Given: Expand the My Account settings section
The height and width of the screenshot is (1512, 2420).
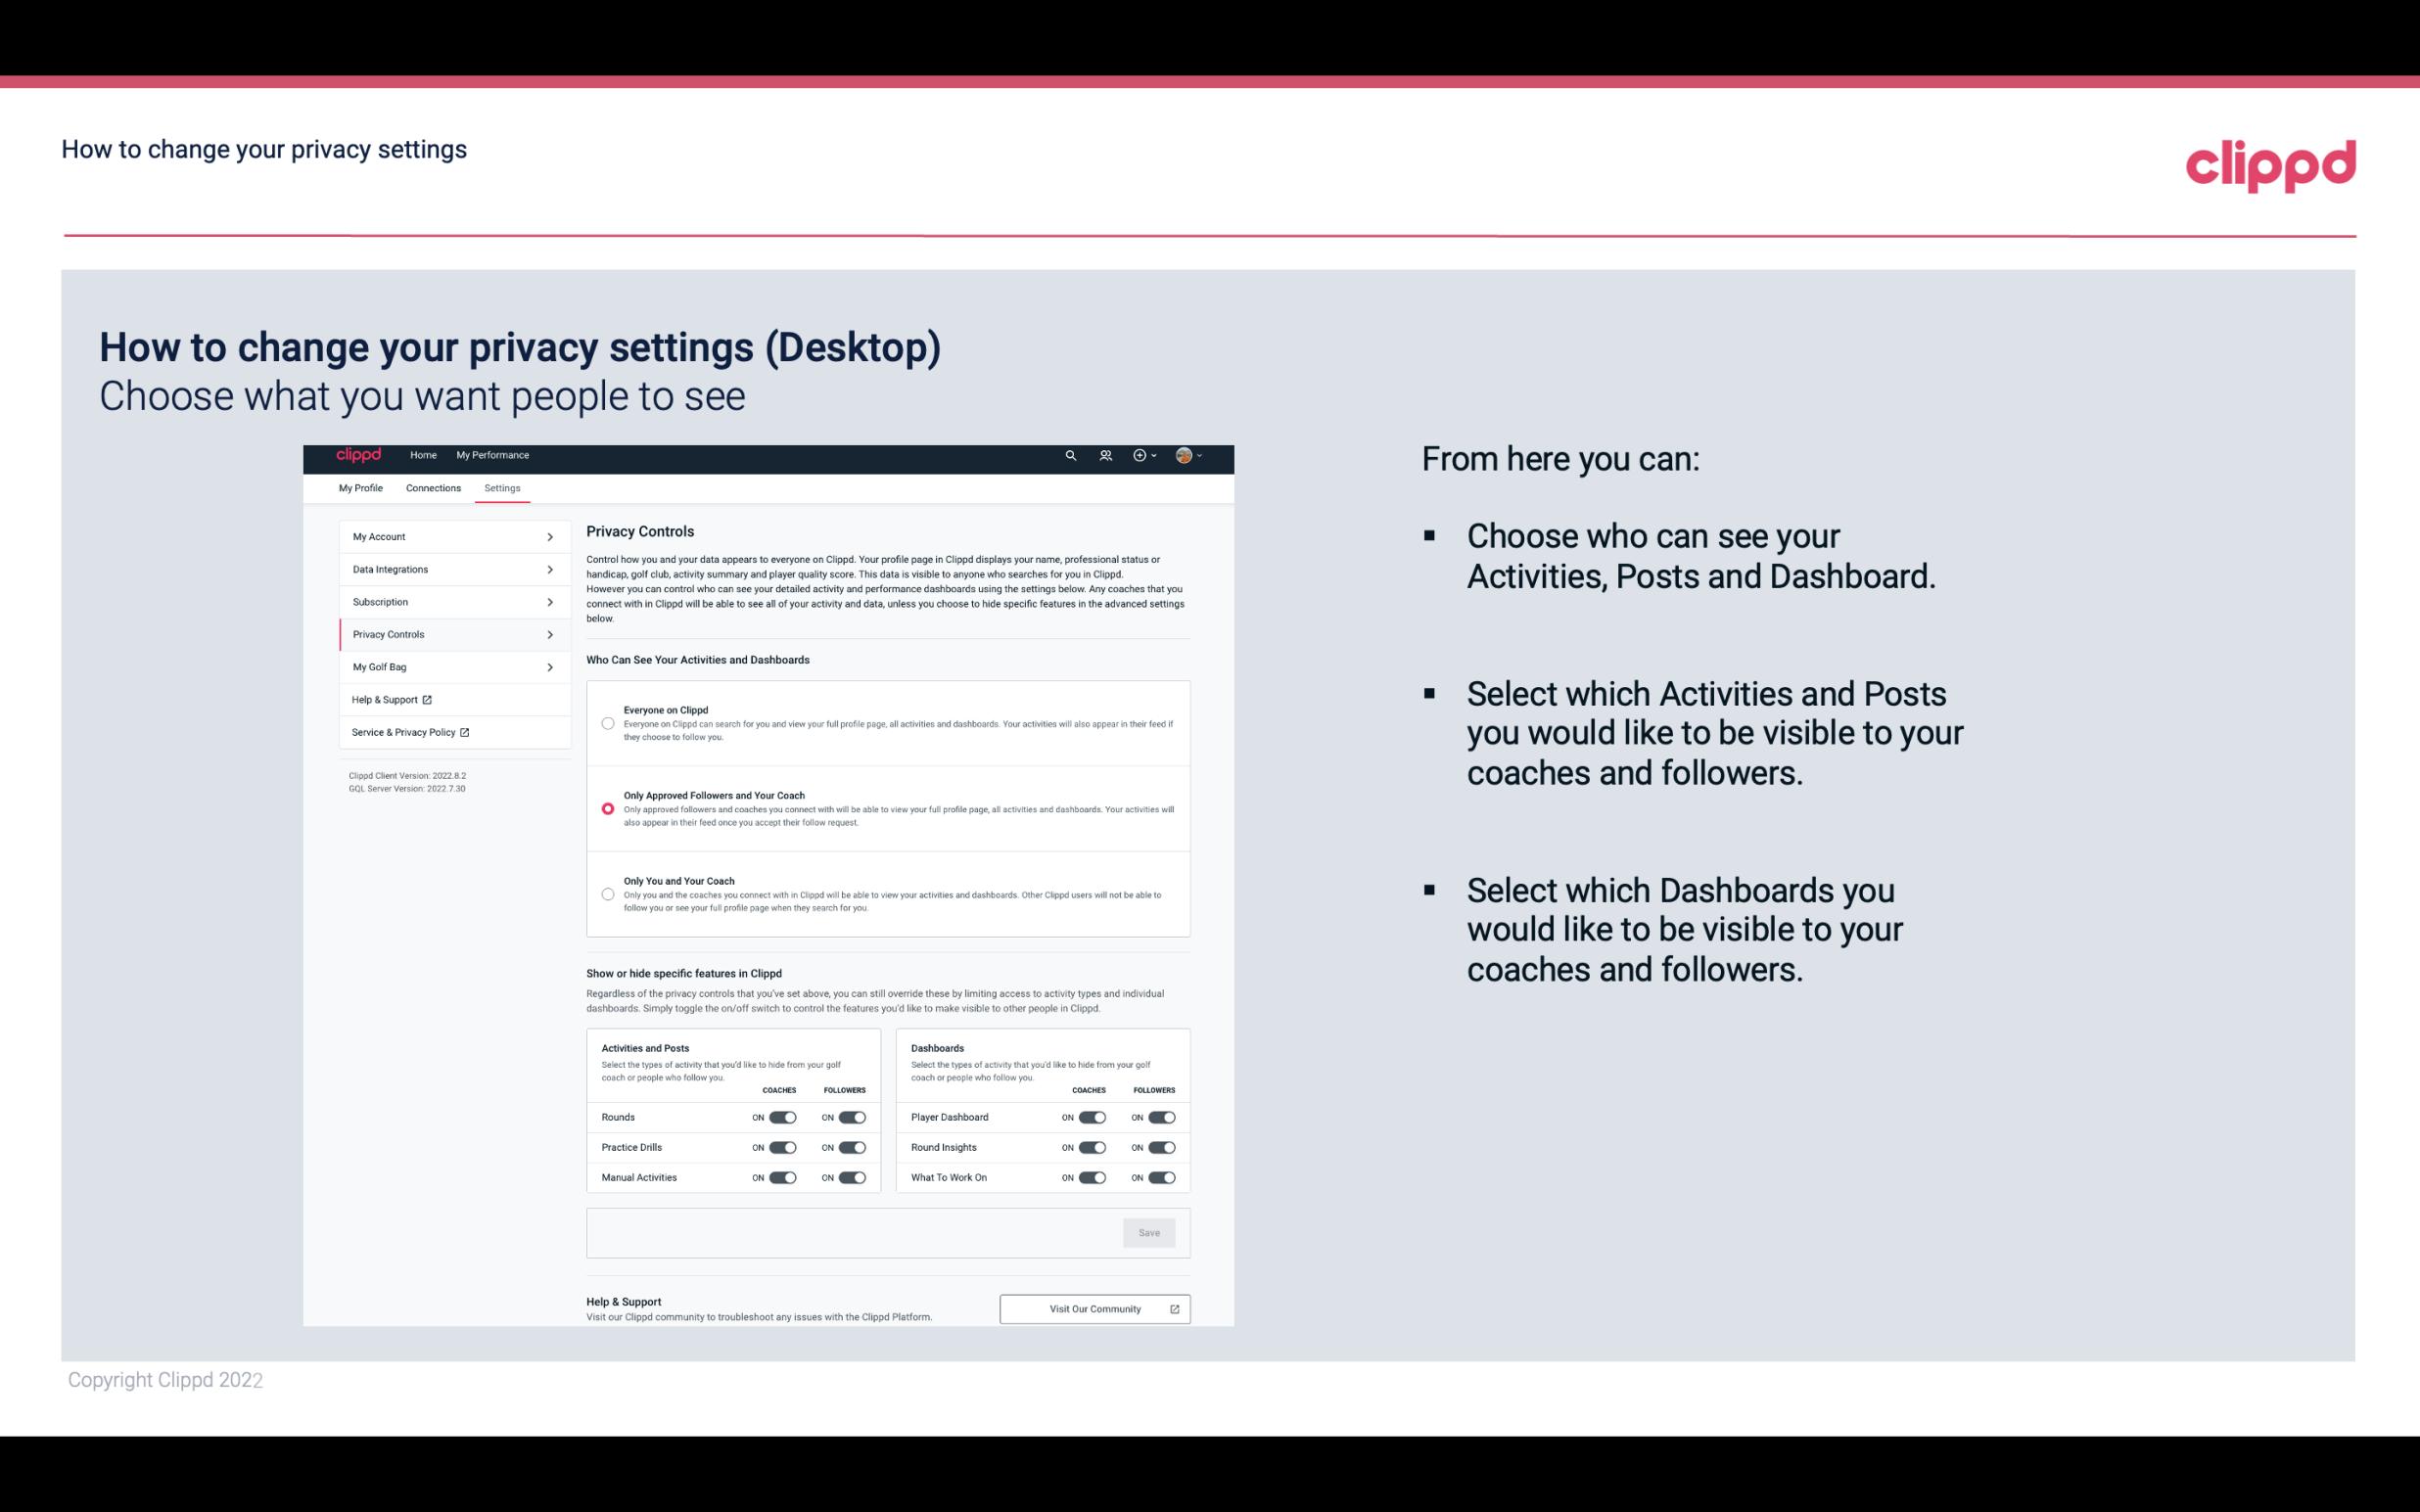Looking at the screenshot, I should point(444,536).
